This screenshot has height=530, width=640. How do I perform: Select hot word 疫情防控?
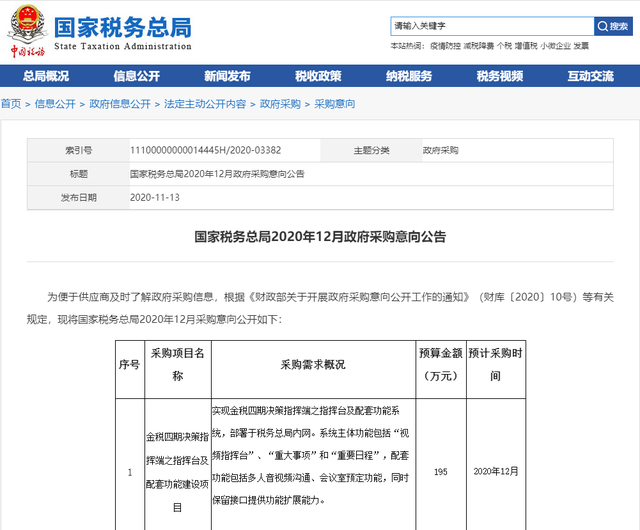pyautogui.click(x=445, y=46)
